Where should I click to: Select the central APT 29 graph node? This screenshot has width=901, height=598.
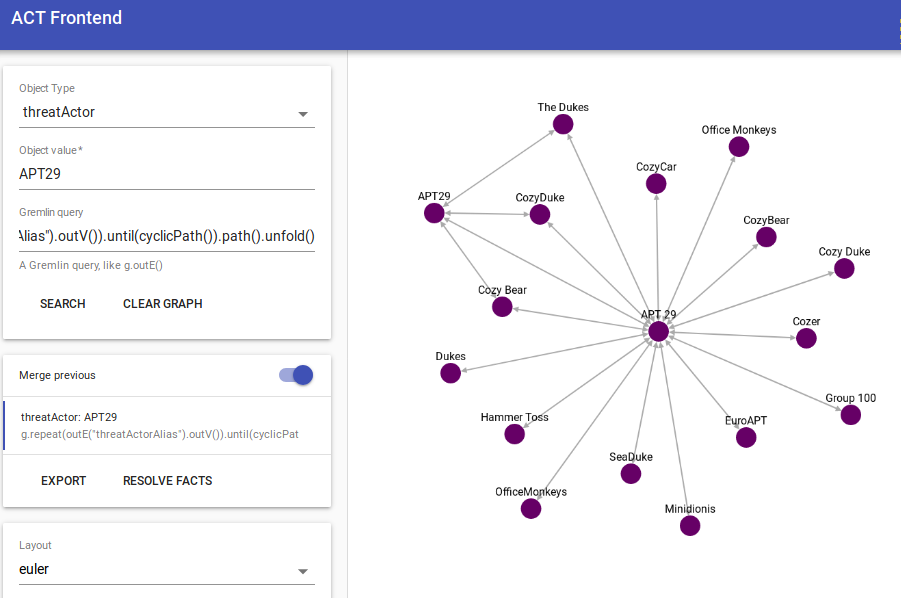658,331
